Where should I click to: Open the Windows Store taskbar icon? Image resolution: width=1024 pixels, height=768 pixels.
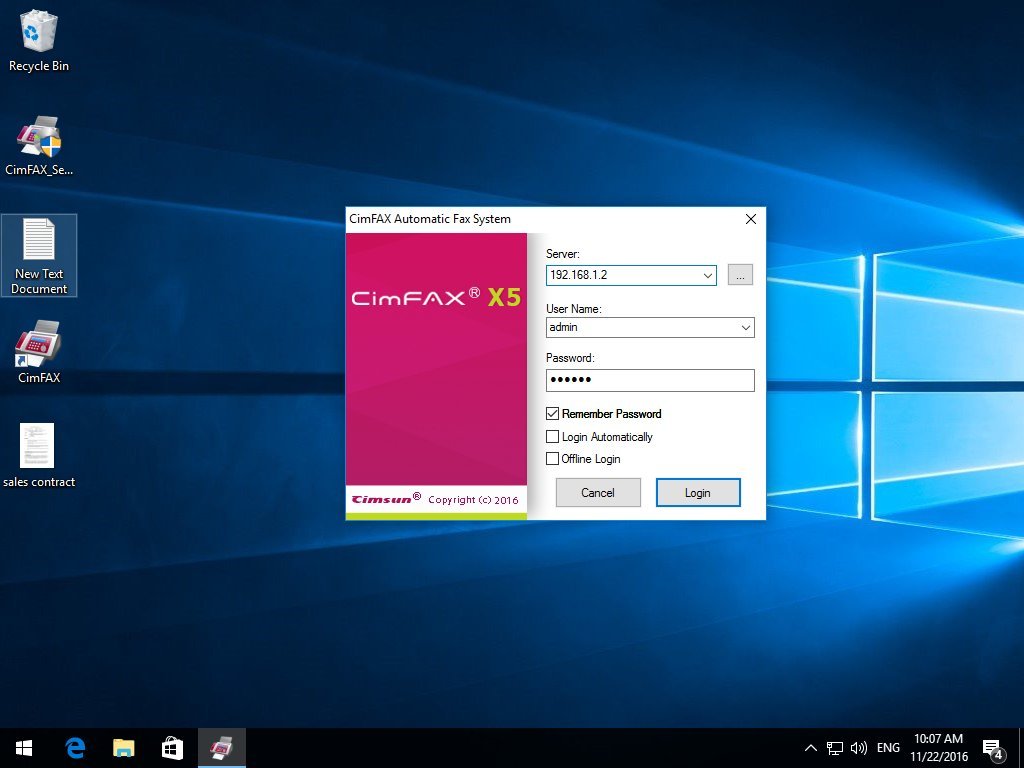[x=172, y=747]
